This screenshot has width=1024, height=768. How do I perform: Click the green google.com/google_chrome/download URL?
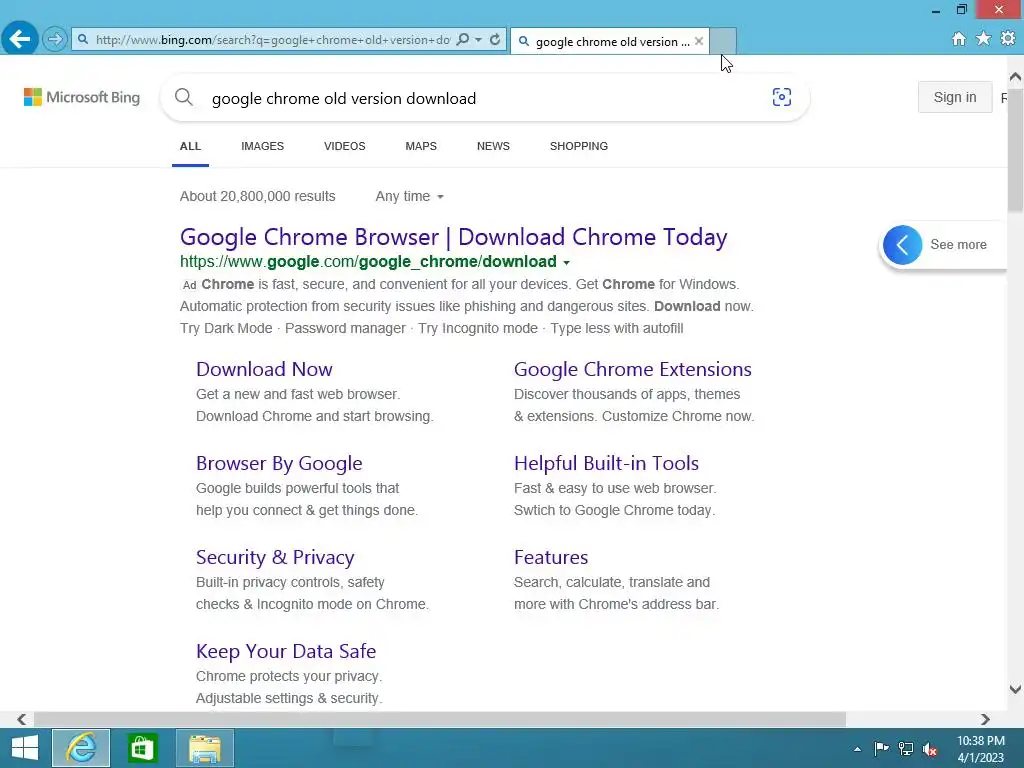click(x=368, y=262)
